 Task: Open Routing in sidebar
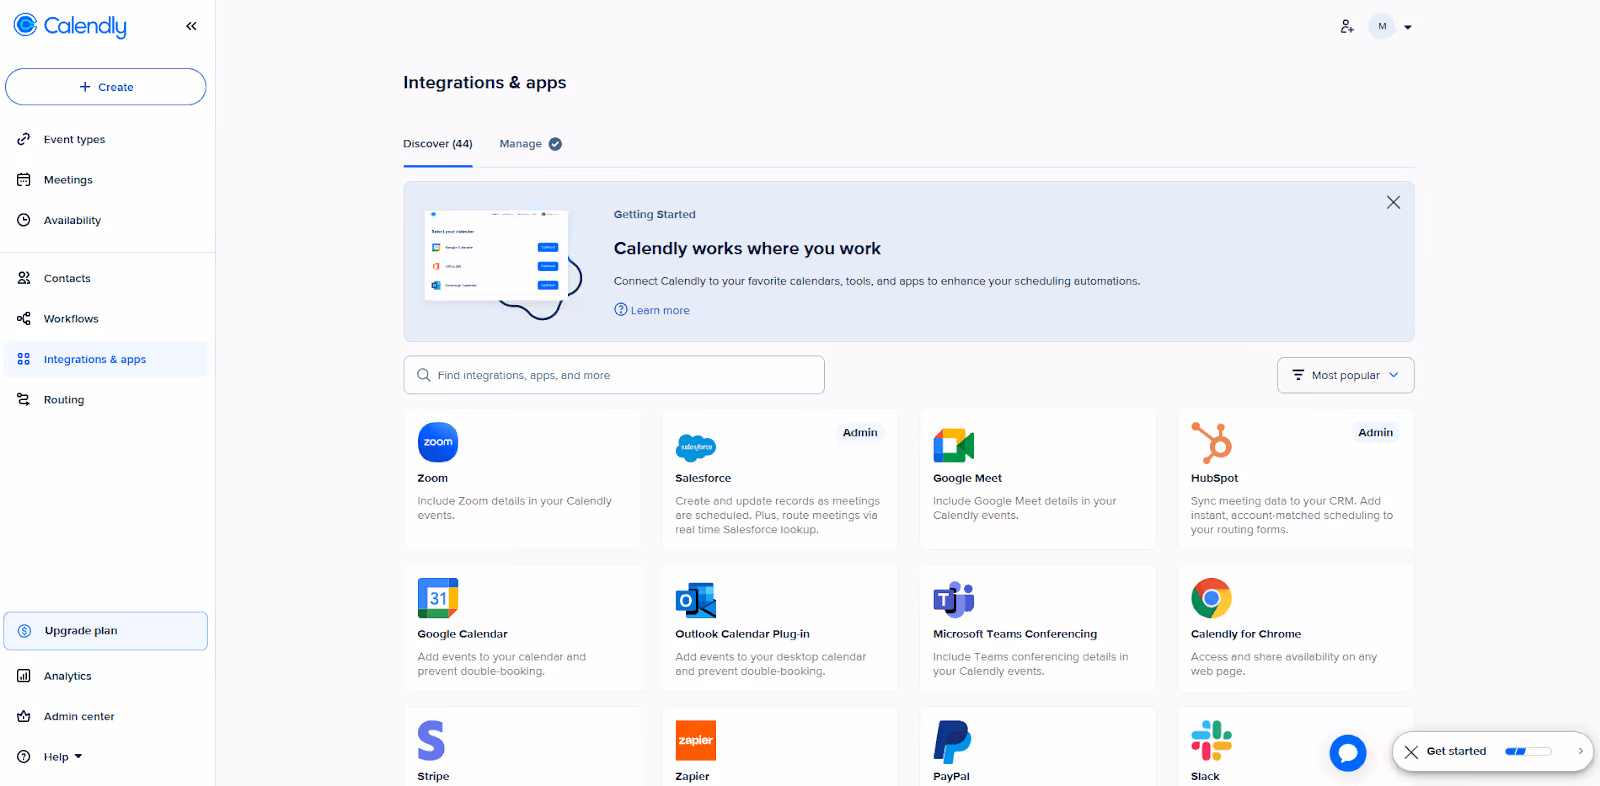[x=64, y=400]
